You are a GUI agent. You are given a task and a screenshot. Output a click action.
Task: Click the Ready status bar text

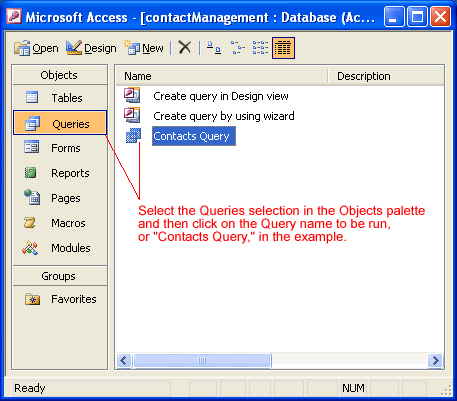30,388
